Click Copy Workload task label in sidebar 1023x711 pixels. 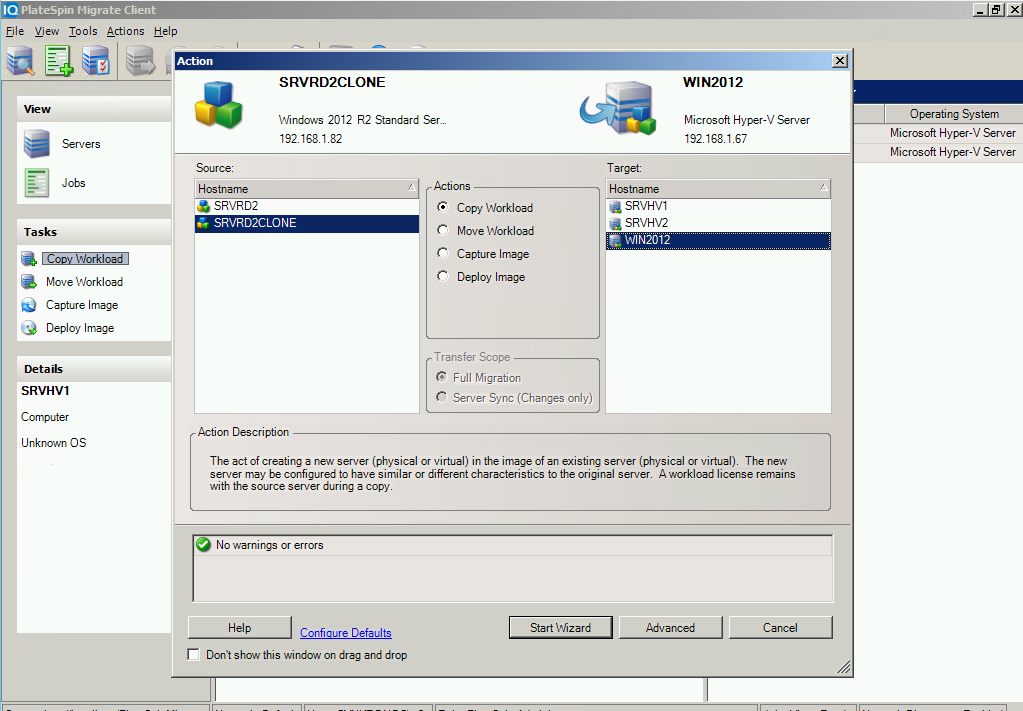coord(85,259)
